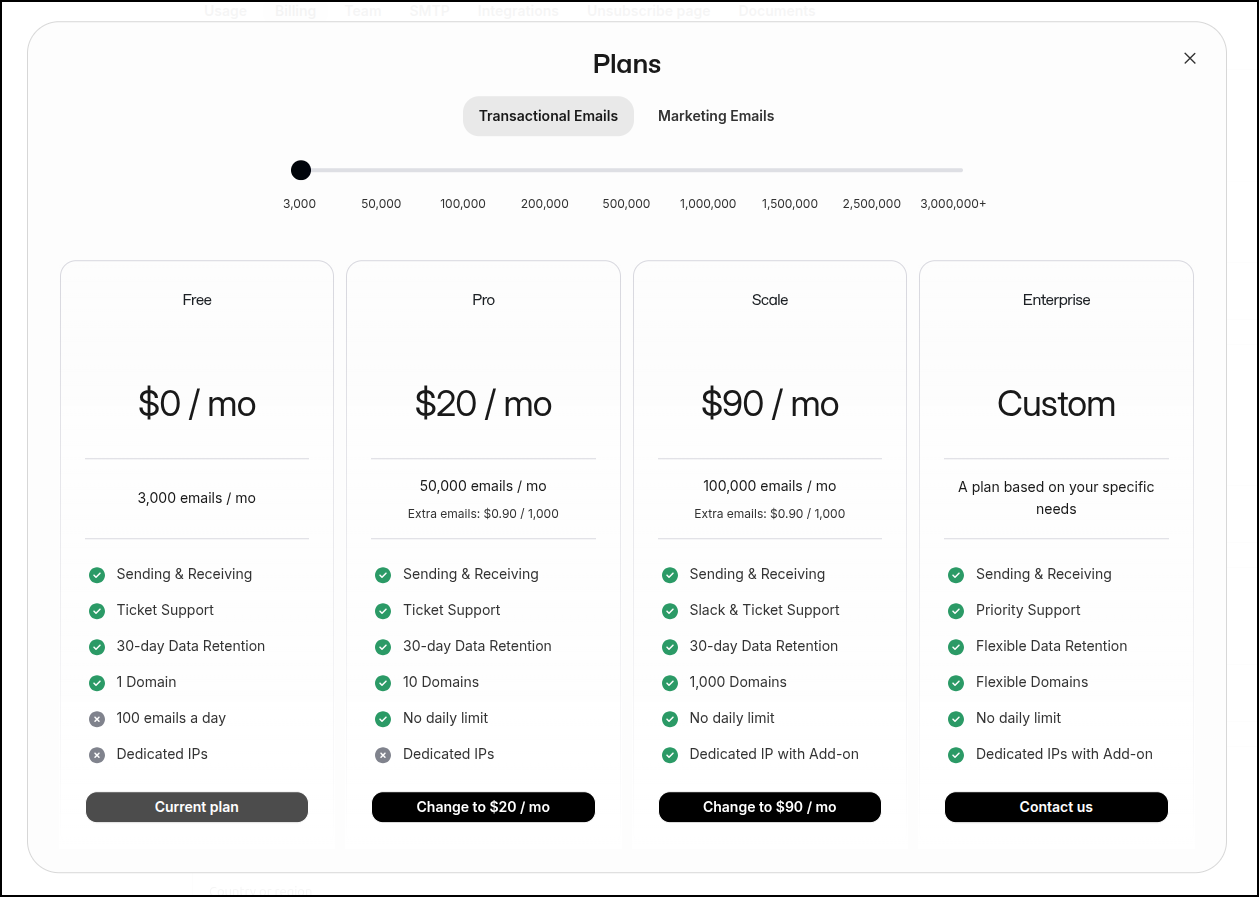
Task: Click green check next to Priority Support
Action: point(956,611)
